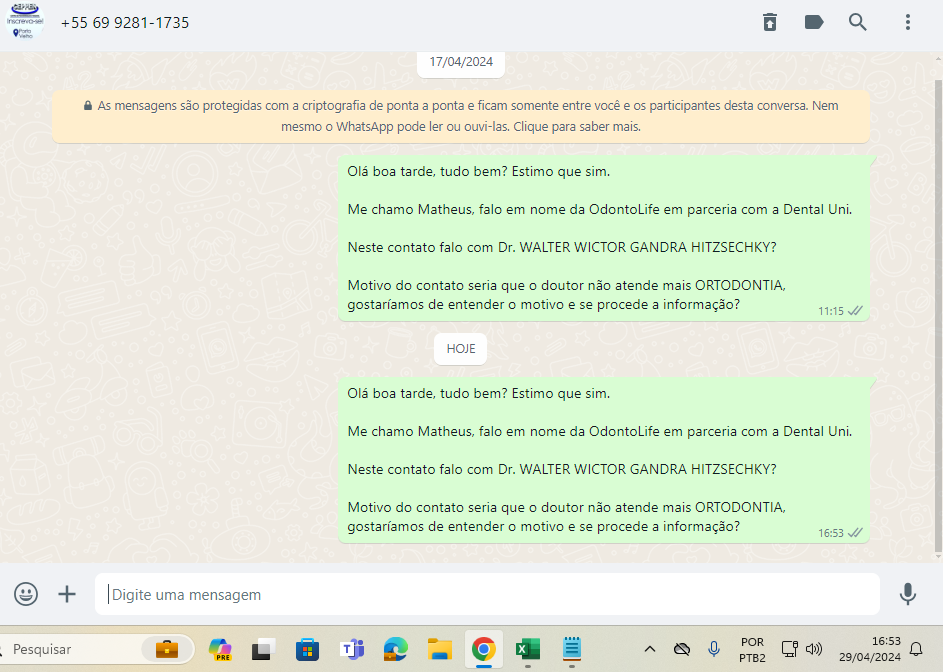Open the label tag icon in header
This screenshot has width=943, height=672.
coord(814,22)
